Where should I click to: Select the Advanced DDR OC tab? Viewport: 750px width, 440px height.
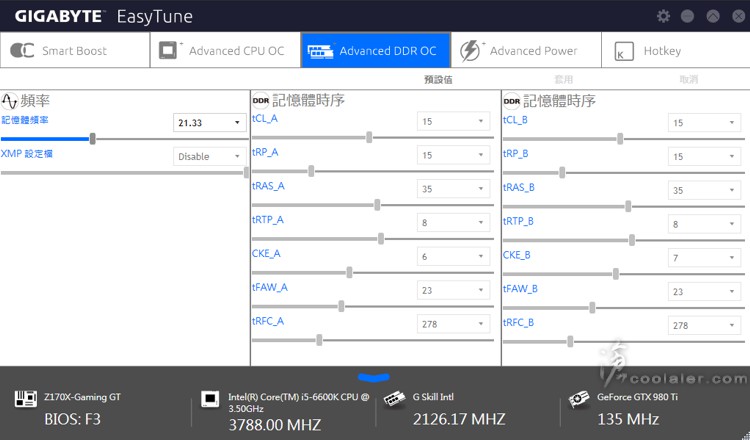click(x=375, y=50)
